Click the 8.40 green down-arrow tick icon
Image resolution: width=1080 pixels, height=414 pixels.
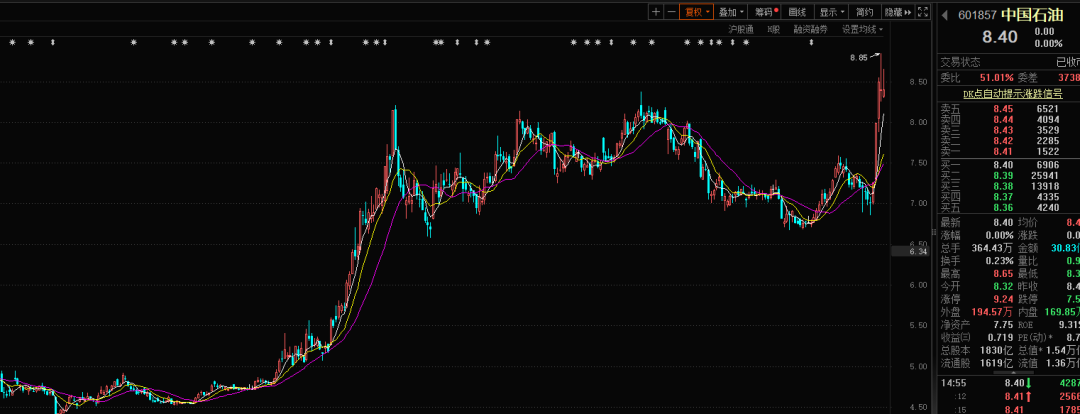pos(1028,383)
